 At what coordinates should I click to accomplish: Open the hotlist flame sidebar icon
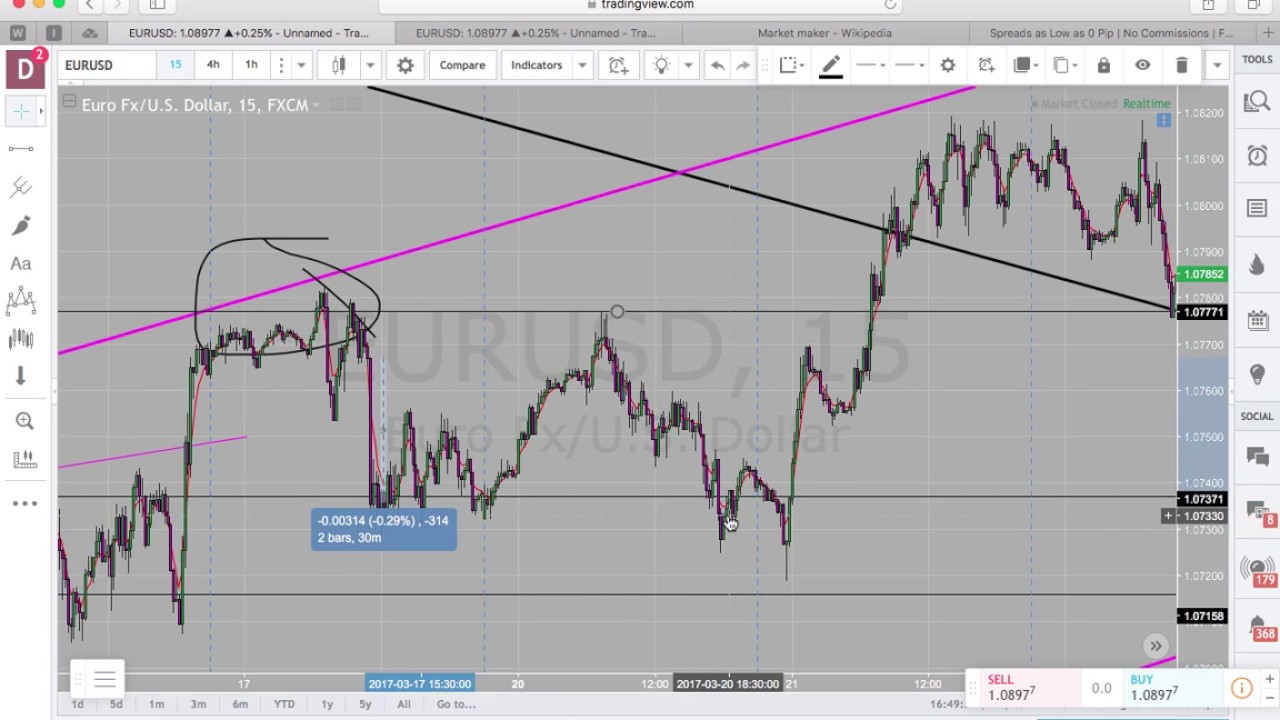(1257, 265)
